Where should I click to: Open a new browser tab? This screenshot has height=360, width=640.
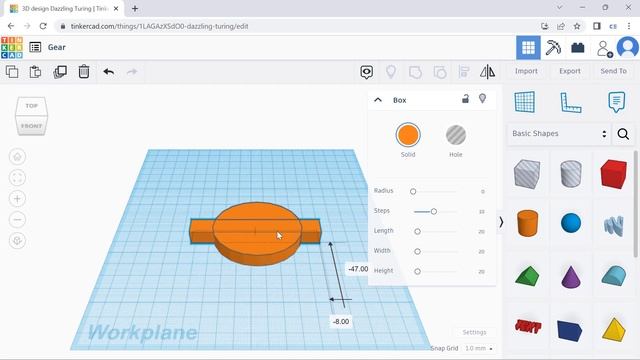click(135, 8)
